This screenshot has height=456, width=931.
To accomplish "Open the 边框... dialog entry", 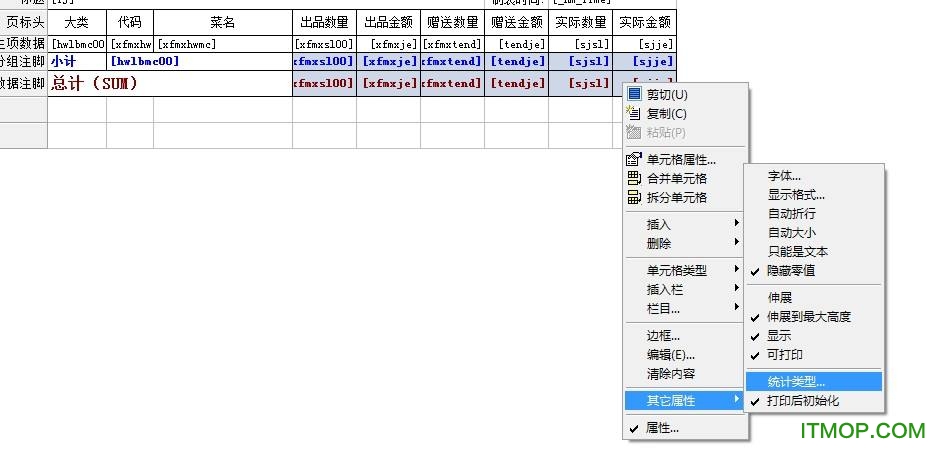I will click(x=685, y=336).
